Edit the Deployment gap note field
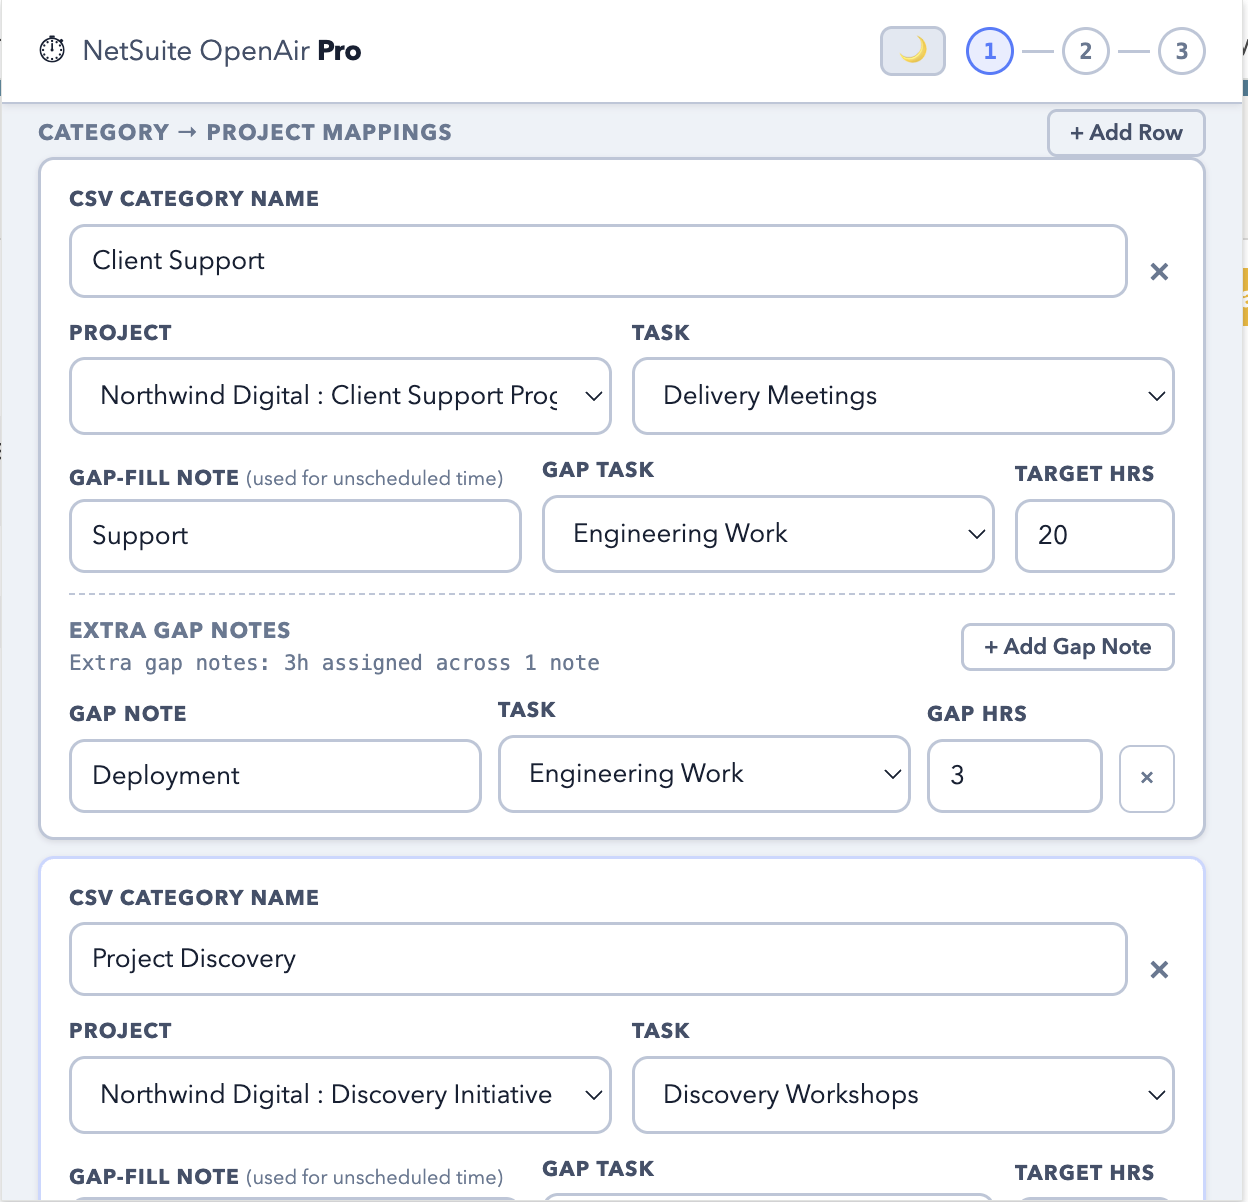The image size is (1248, 1202). [275, 776]
